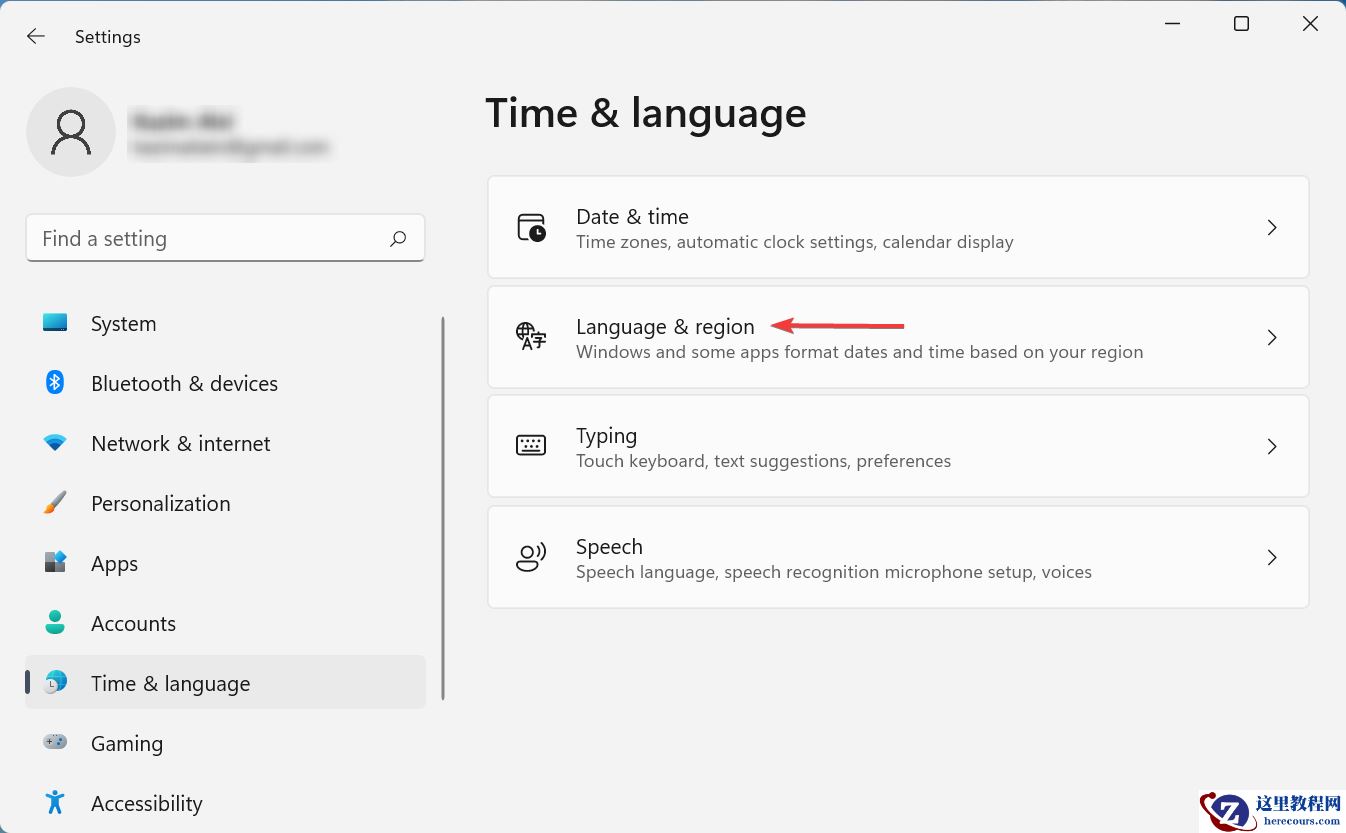This screenshot has height=833, width=1346.
Task: Click 'Speech language, speech recognition' description
Action: (x=834, y=572)
